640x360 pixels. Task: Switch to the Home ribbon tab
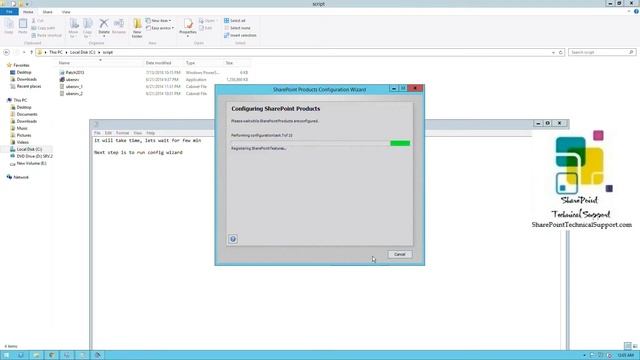[x=28, y=12]
